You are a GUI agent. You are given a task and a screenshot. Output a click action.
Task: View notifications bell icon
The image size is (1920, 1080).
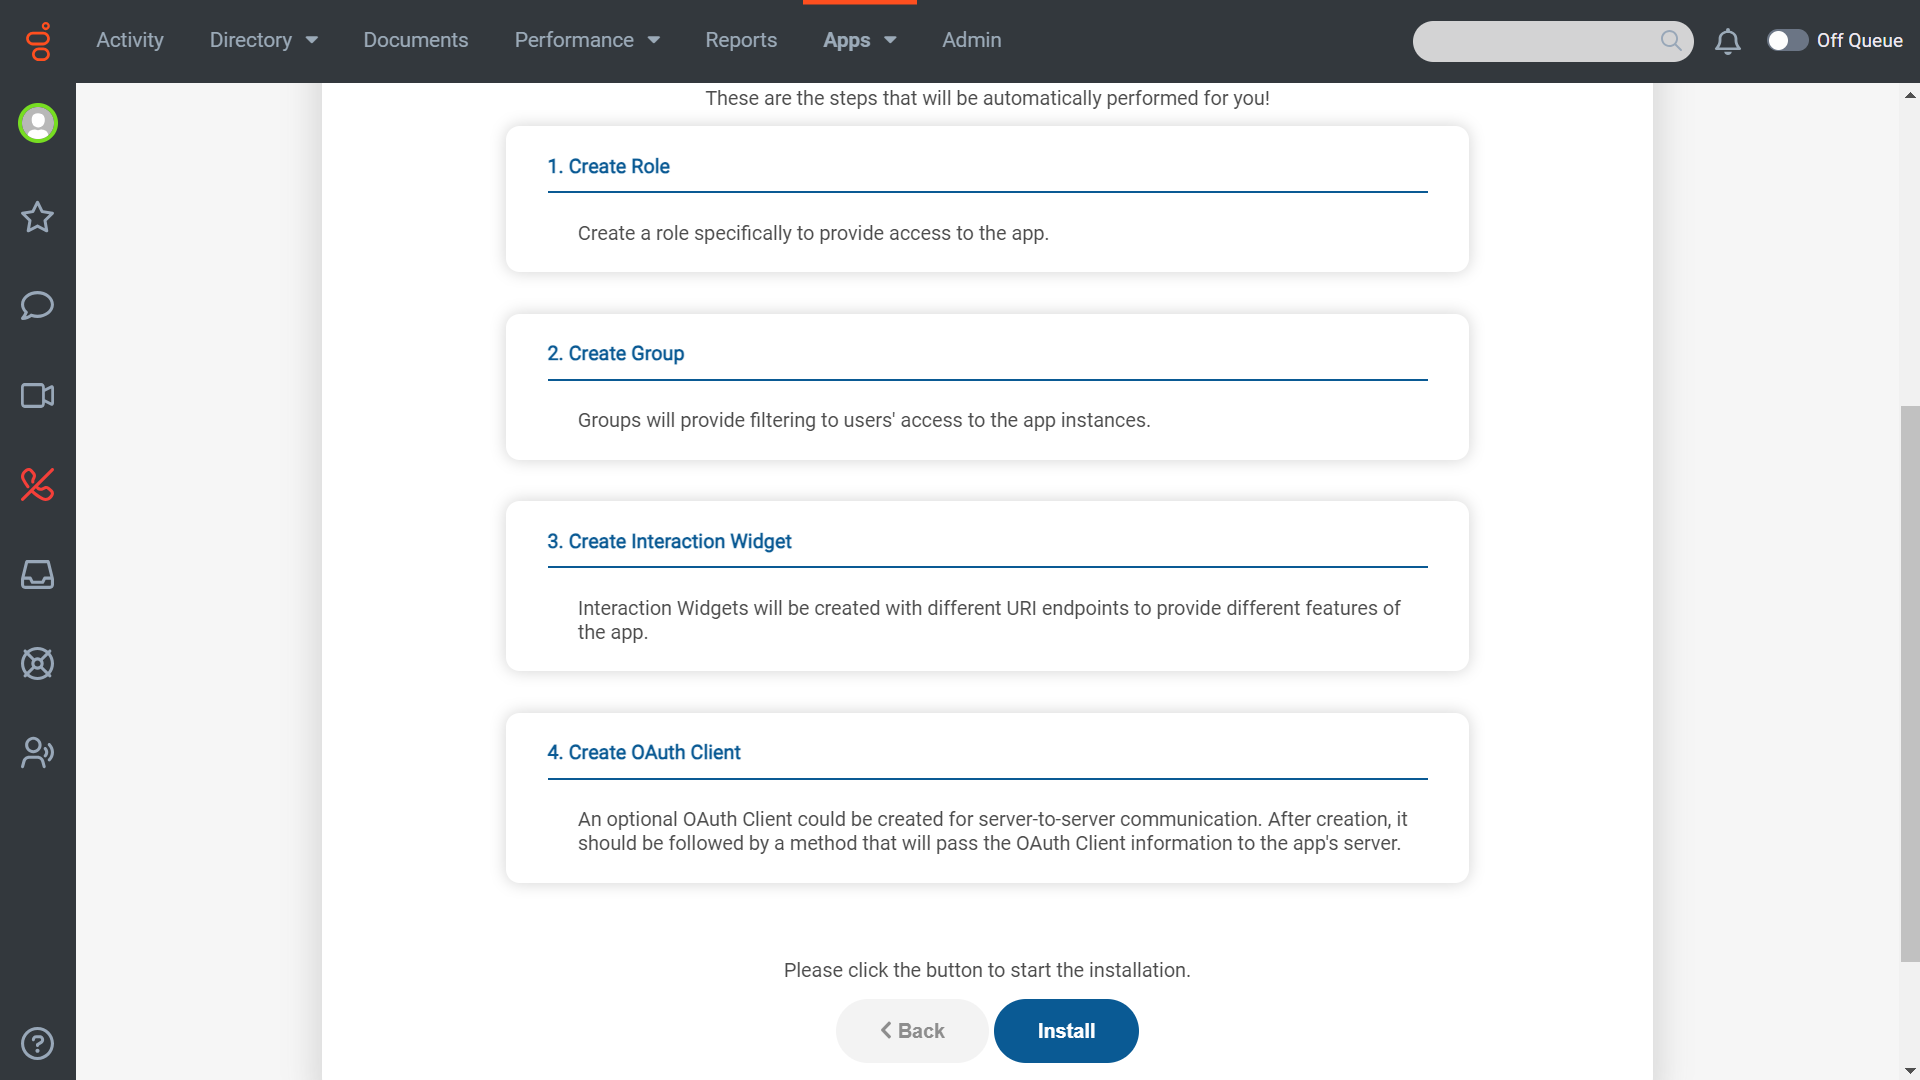click(1728, 41)
